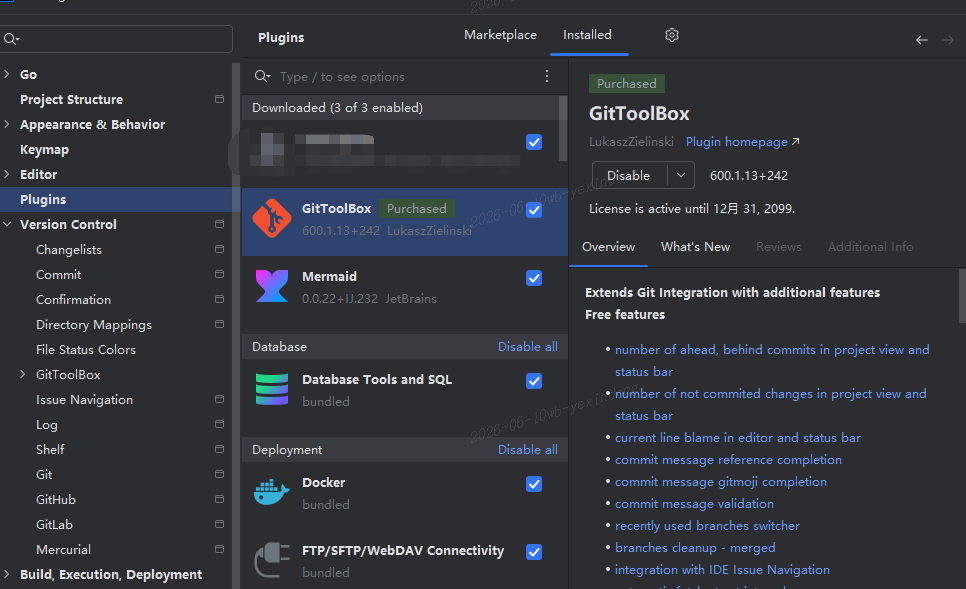This screenshot has height=589, width=966.
Task: Open the Plugin homepage link
Action: [x=742, y=142]
